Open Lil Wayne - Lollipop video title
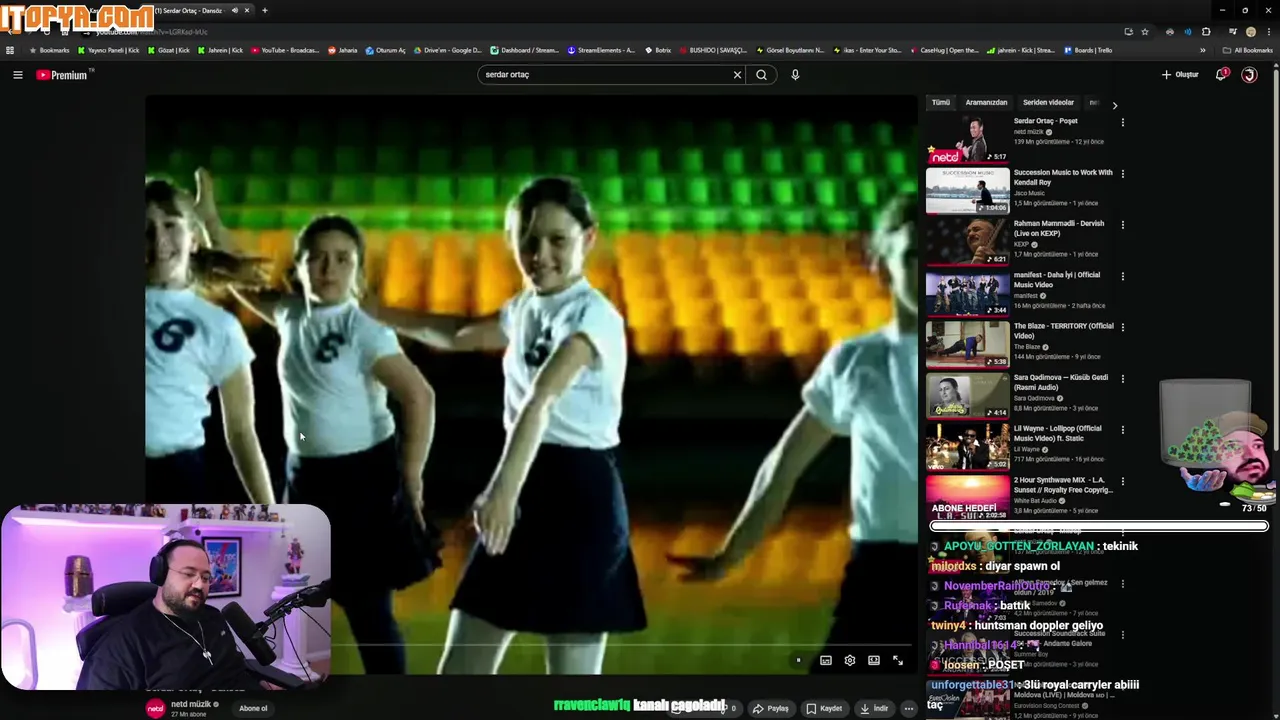 [x=1058, y=433]
